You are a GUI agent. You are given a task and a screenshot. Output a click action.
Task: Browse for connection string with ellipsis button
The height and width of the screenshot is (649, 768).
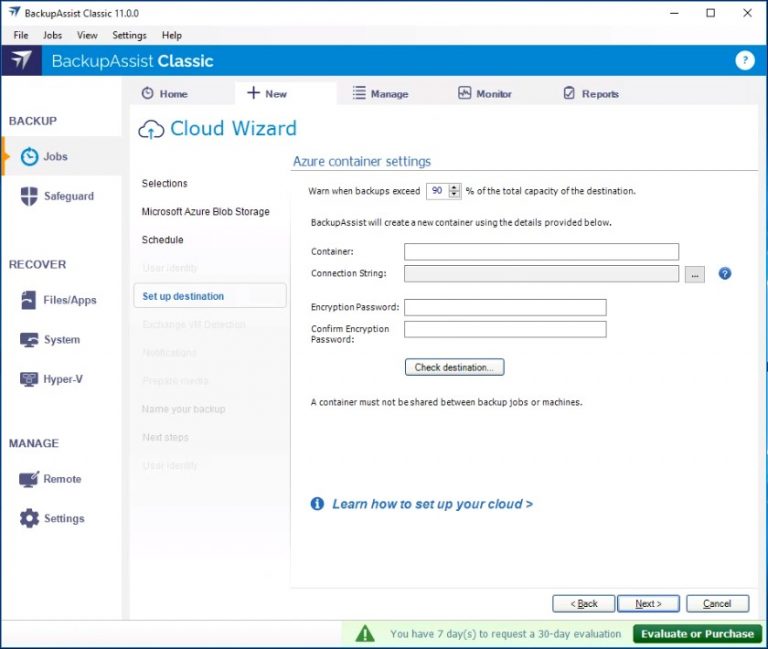click(x=695, y=274)
